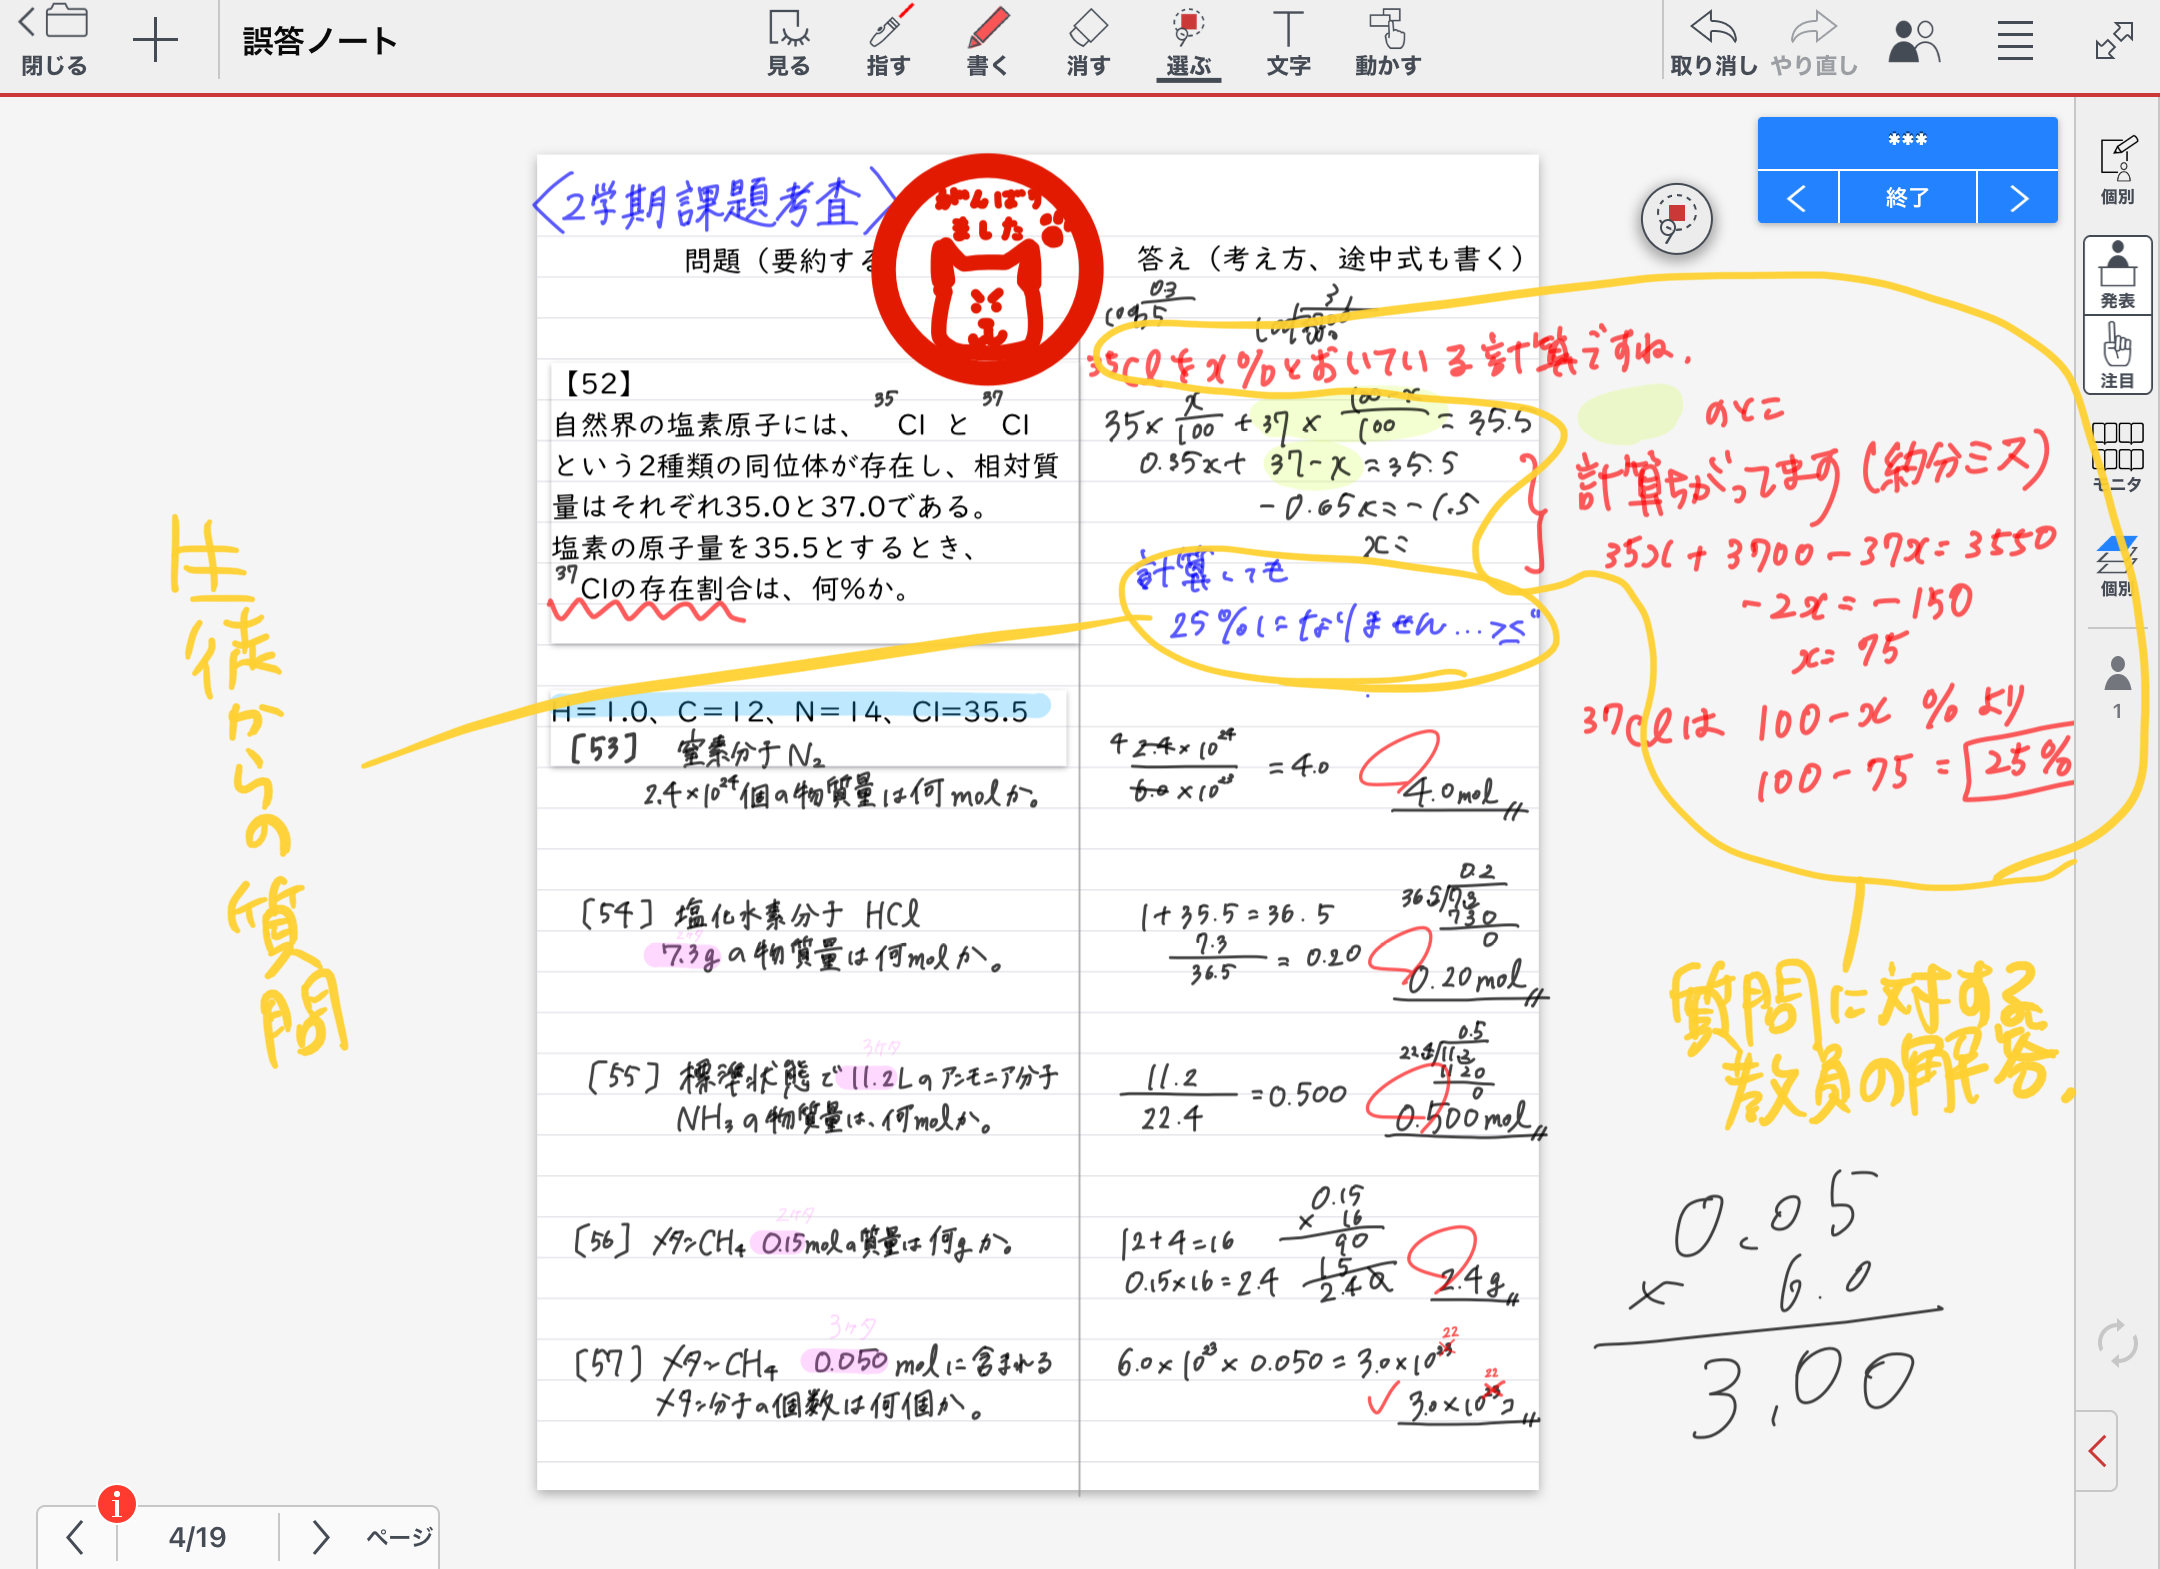
Task: Open the hamburger menu
Action: (2015, 42)
